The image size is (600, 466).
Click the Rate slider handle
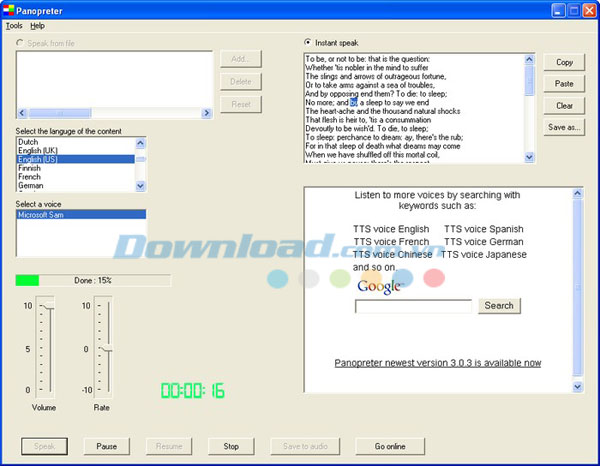click(104, 349)
